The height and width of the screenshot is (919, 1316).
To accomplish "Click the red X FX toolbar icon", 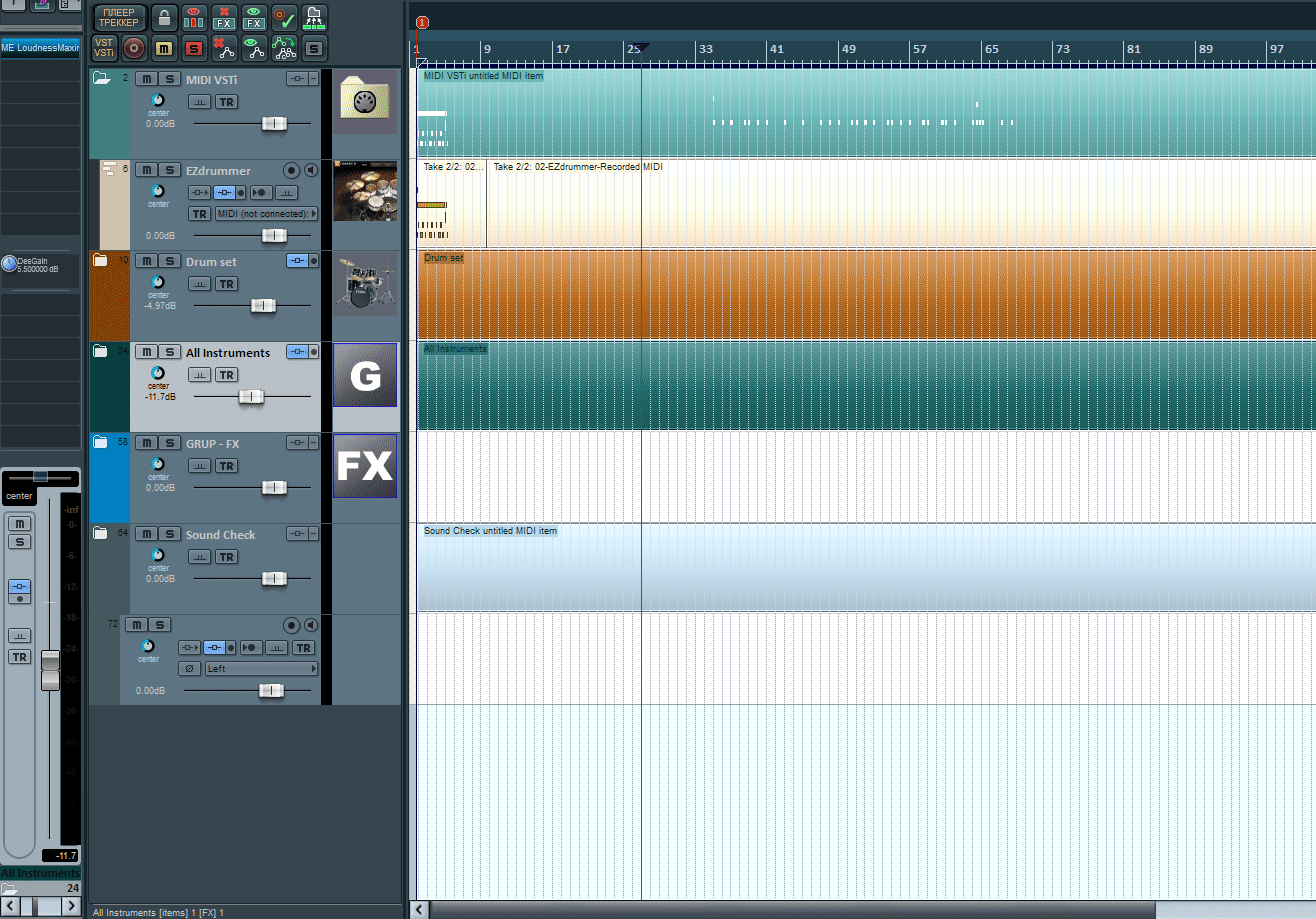I will click(x=225, y=17).
